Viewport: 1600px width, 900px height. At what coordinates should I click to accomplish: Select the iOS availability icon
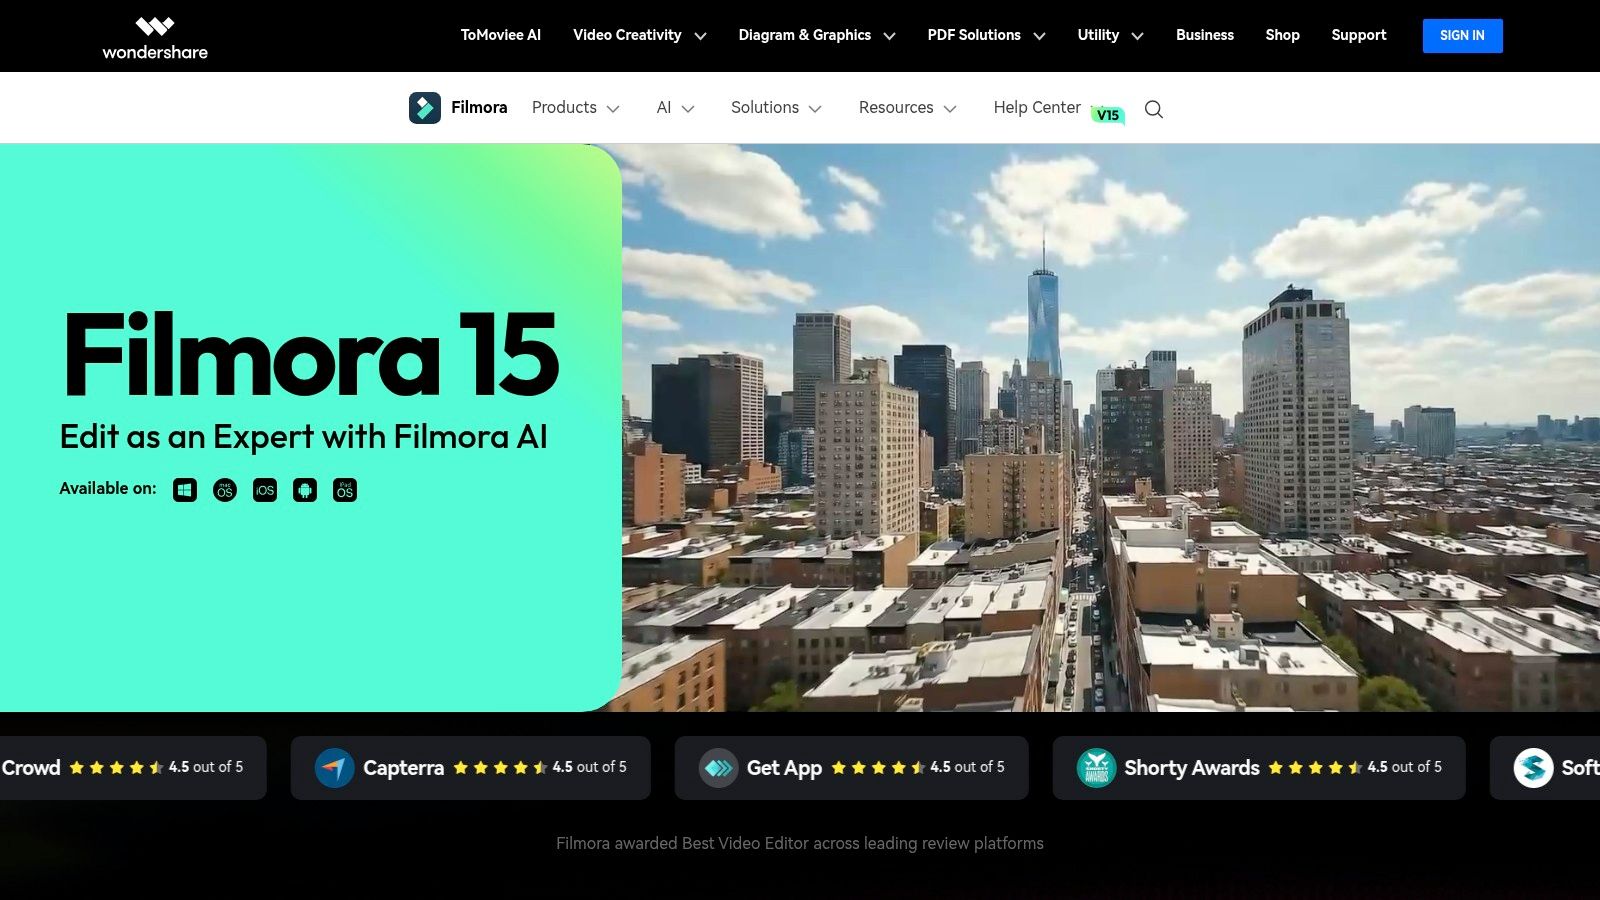pos(264,490)
